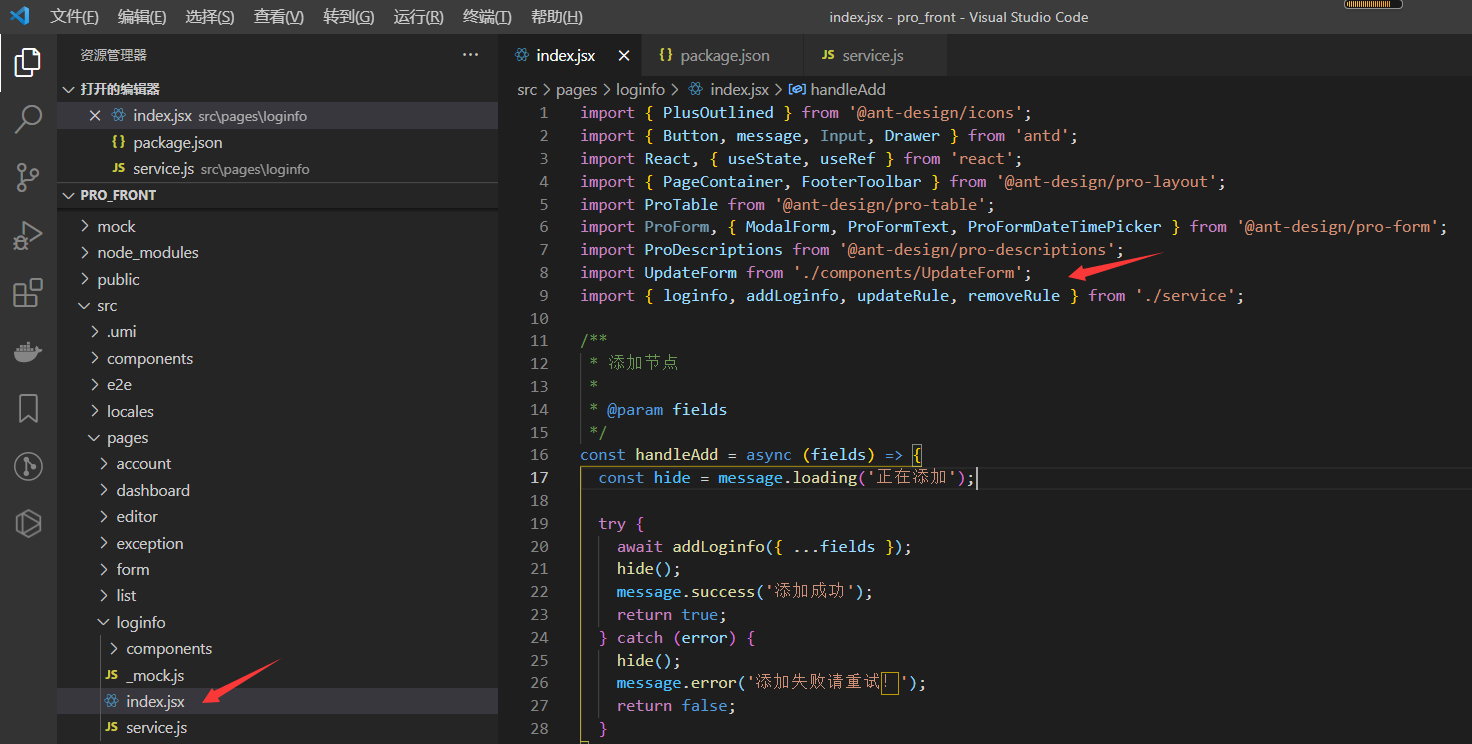Click the VS Code logo icon
This screenshot has width=1472, height=744.
point(20,17)
